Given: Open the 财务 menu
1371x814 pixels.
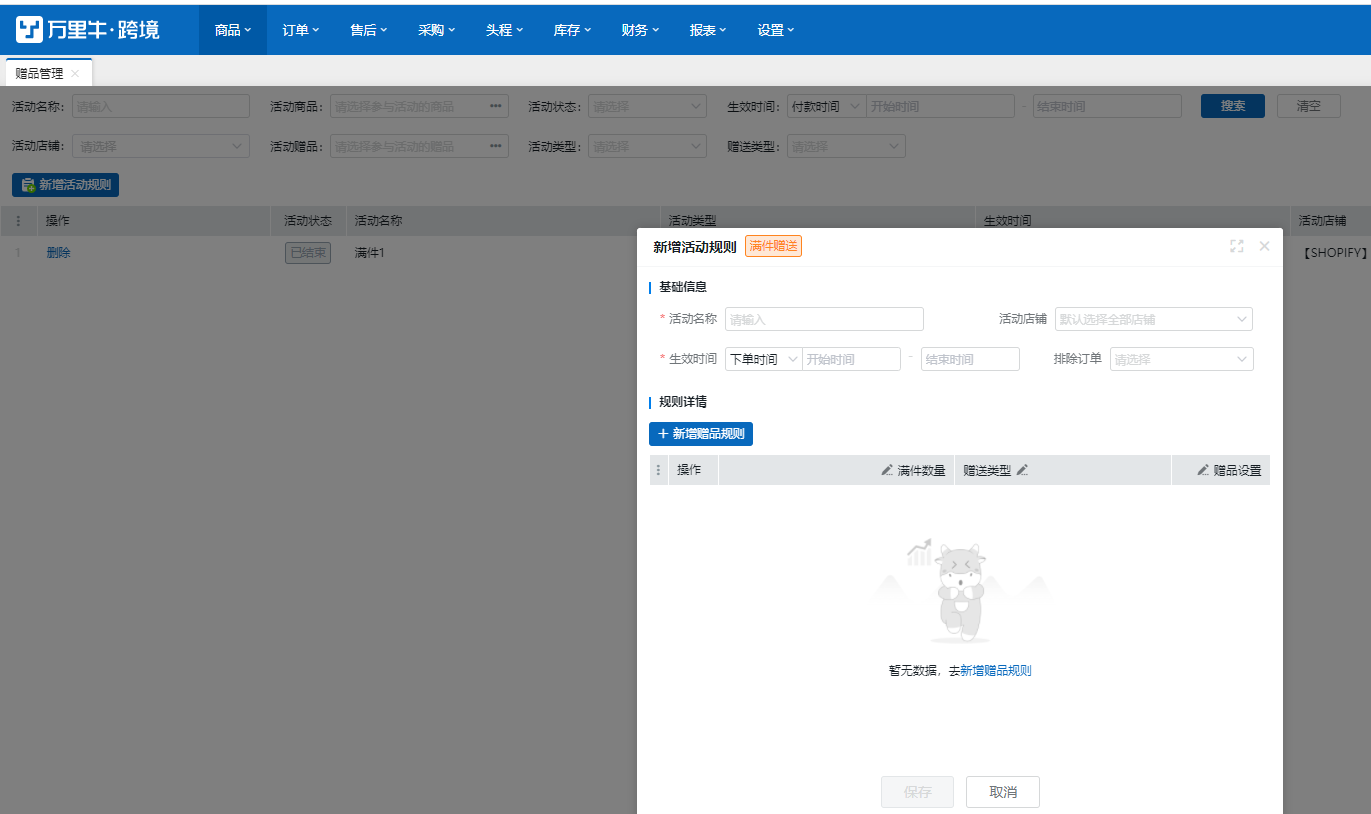Looking at the screenshot, I should (x=641, y=30).
